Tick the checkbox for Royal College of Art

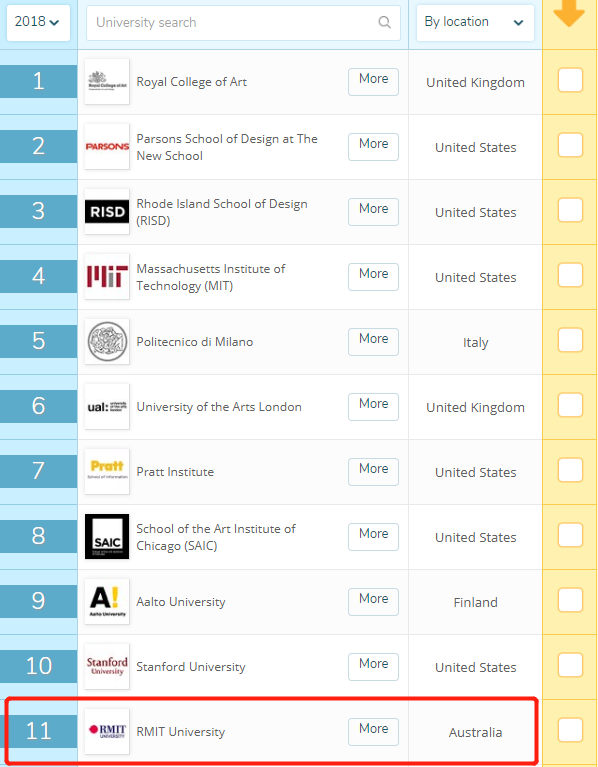pos(570,80)
